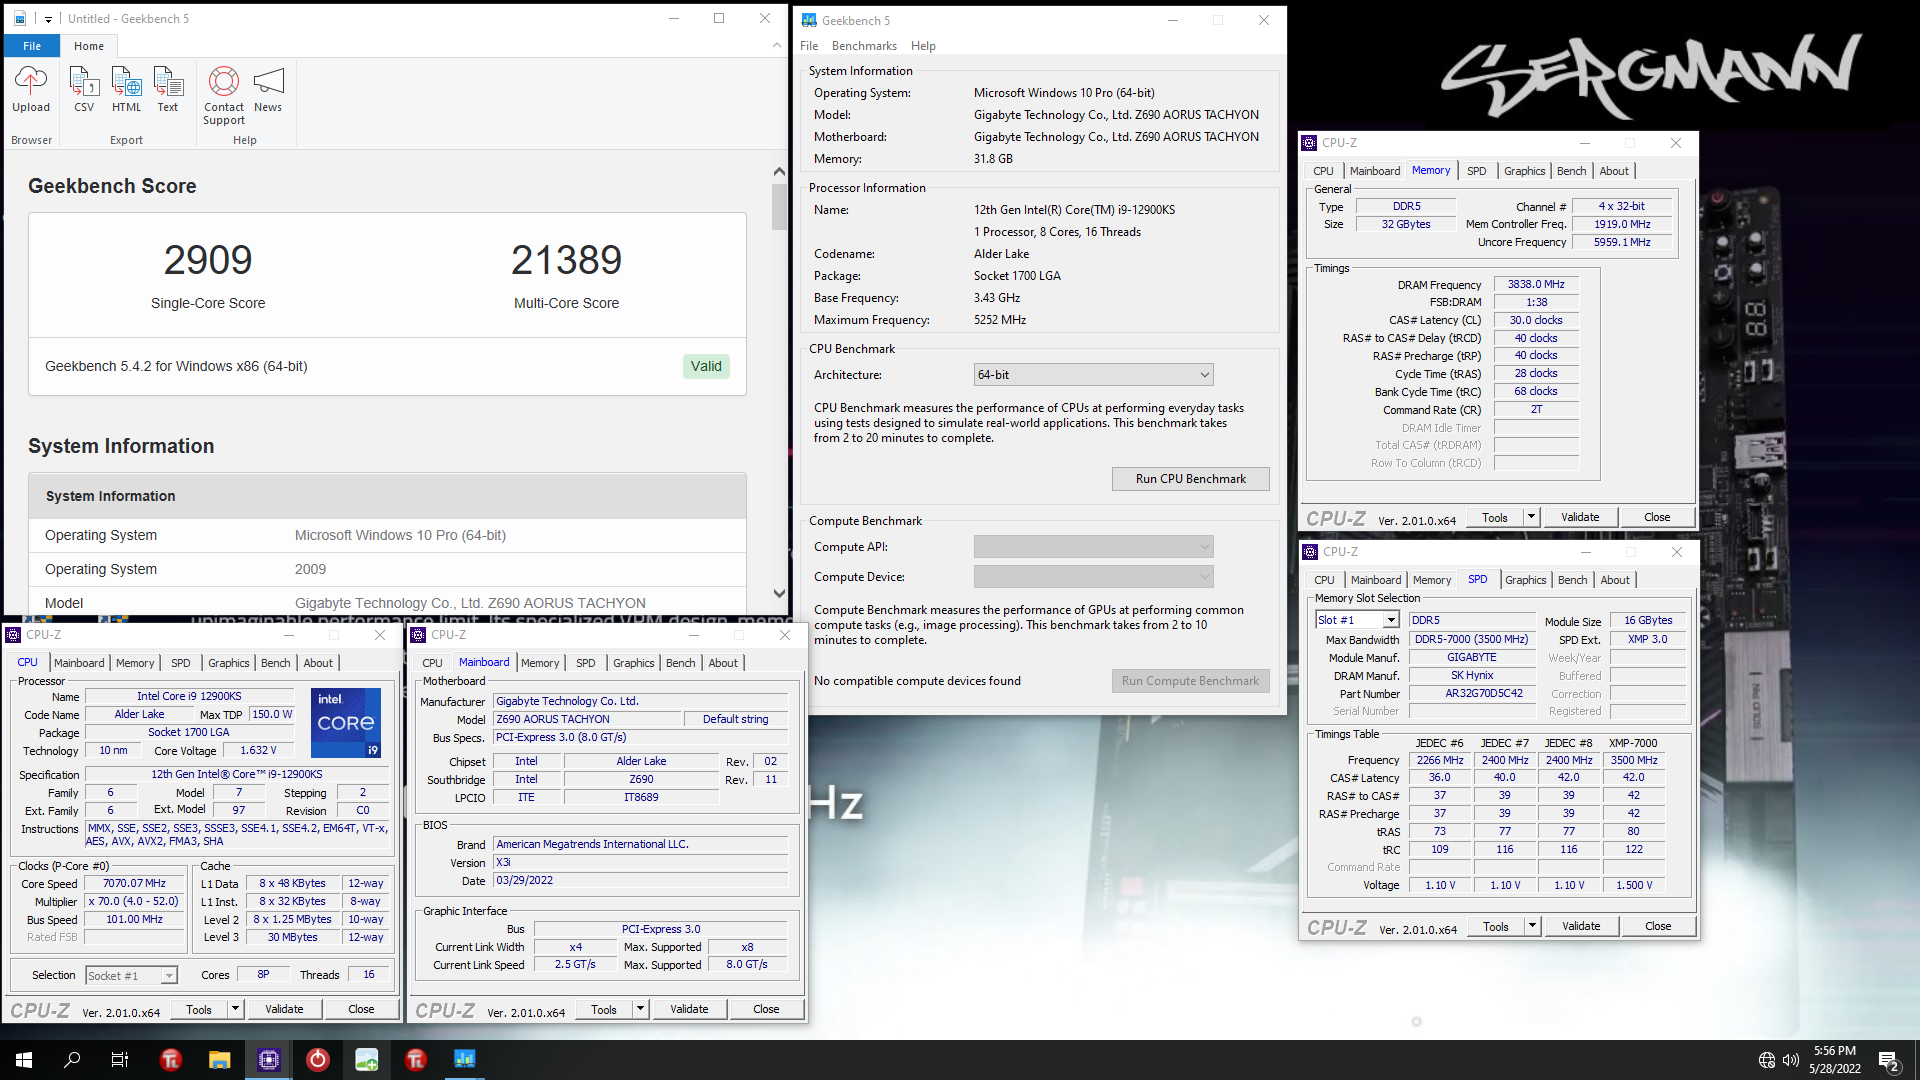Image resolution: width=1920 pixels, height=1080 pixels.
Task: Click the network globe tray icon
Action: pyautogui.click(x=1767, y=1060)
